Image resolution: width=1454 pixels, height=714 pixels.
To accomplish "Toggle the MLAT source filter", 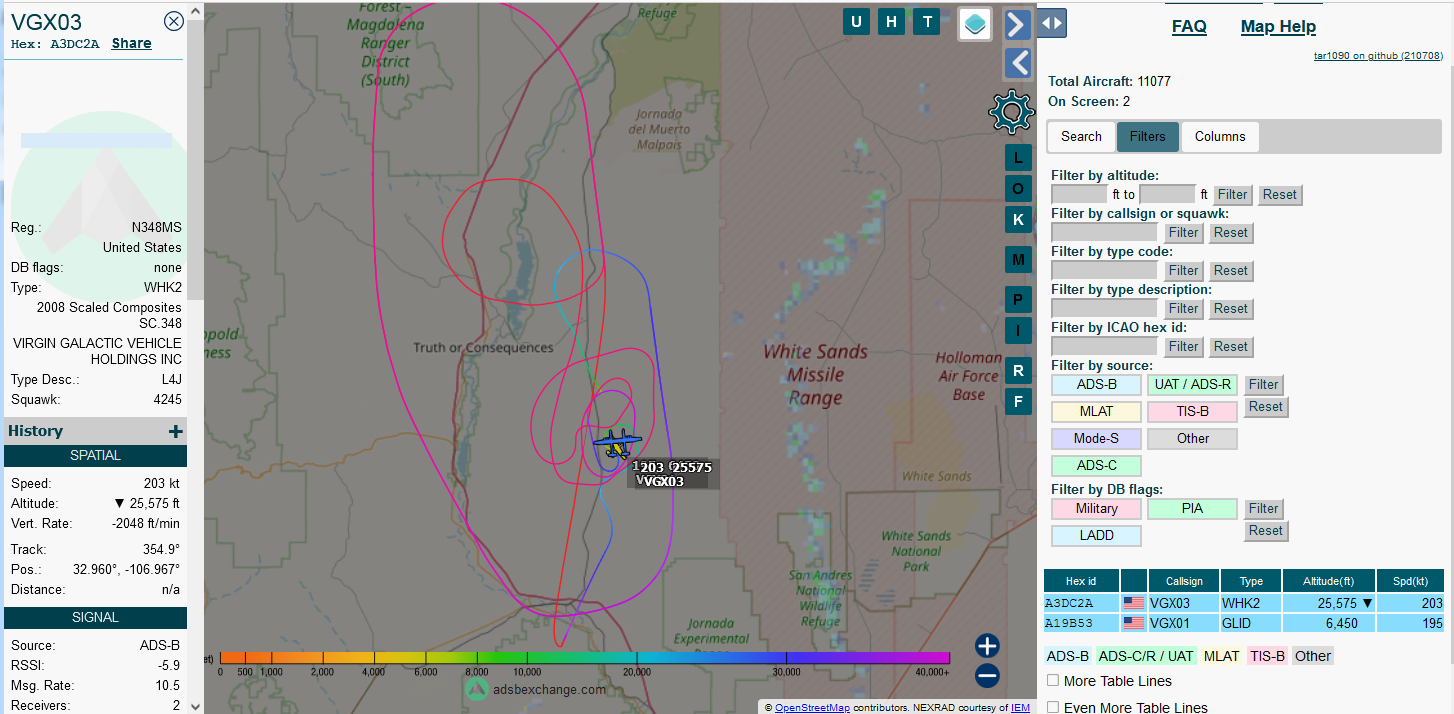I will click(1096, 412).
